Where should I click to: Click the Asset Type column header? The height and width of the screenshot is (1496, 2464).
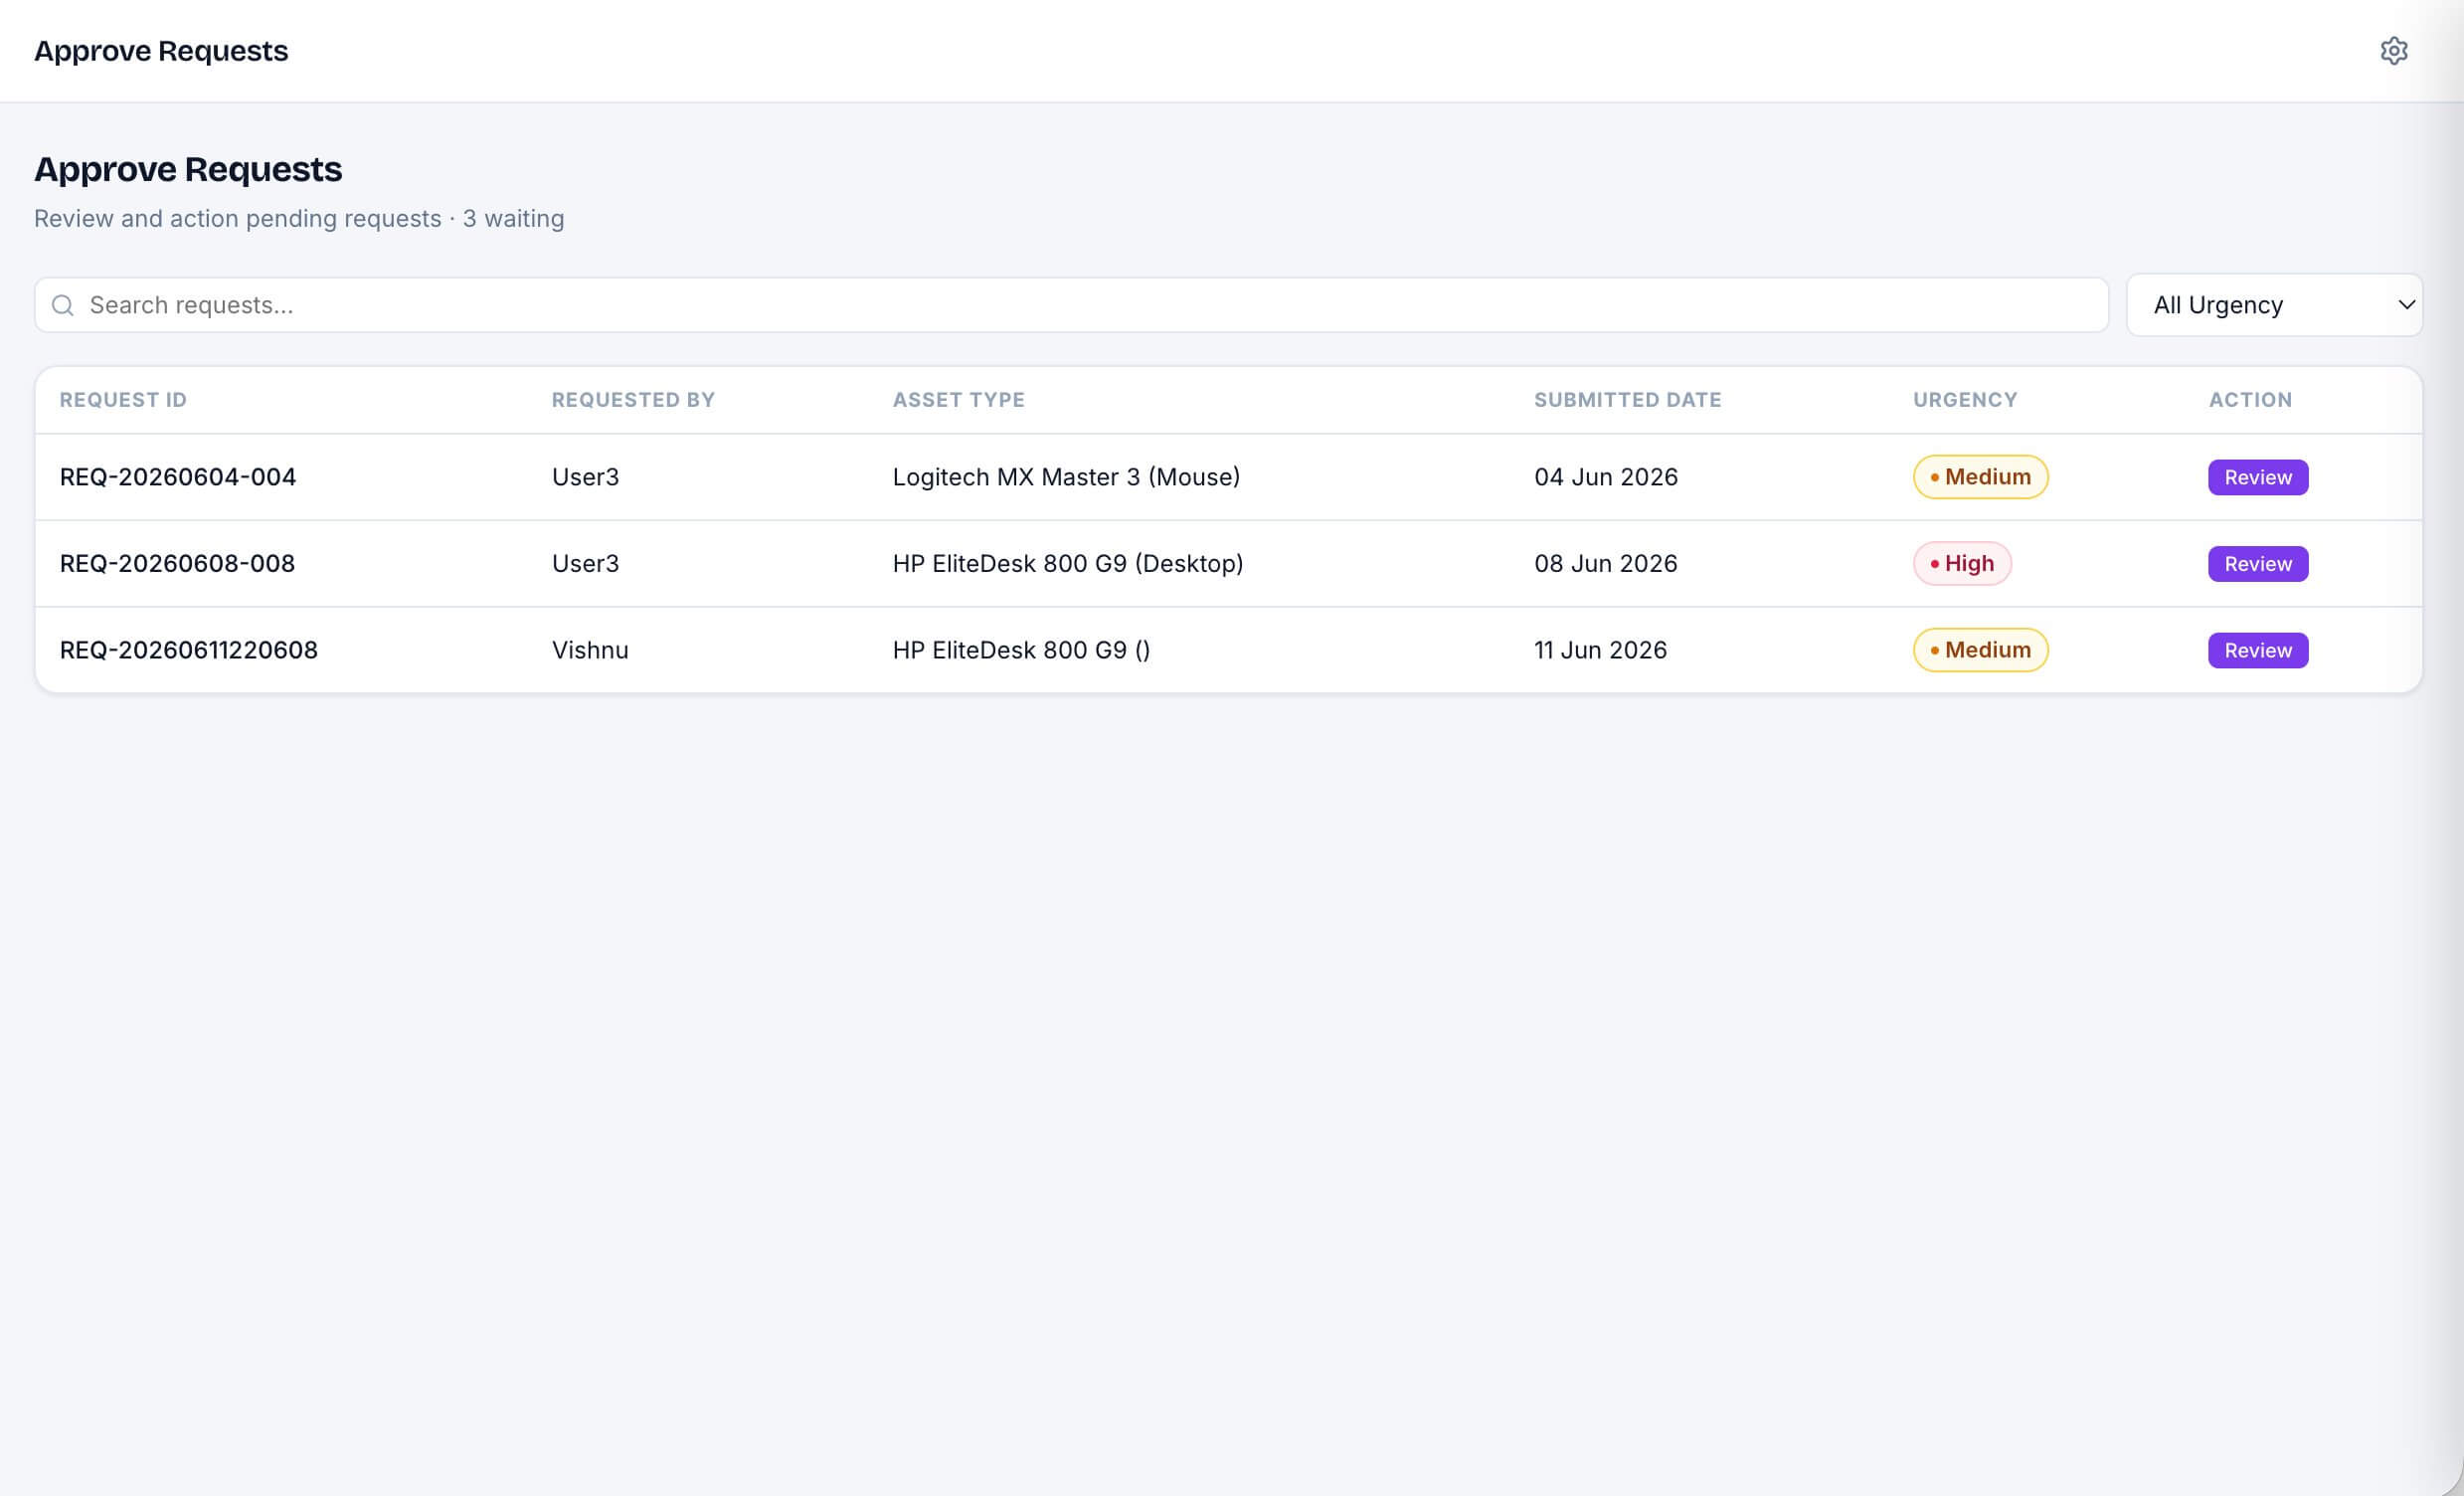coord(958,400)
